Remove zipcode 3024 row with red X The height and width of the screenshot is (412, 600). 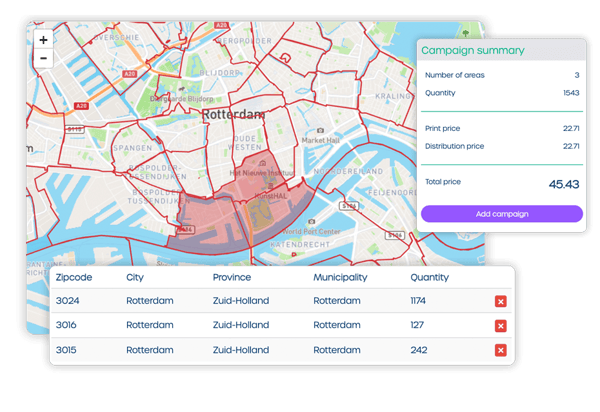[x=501, y=301]
